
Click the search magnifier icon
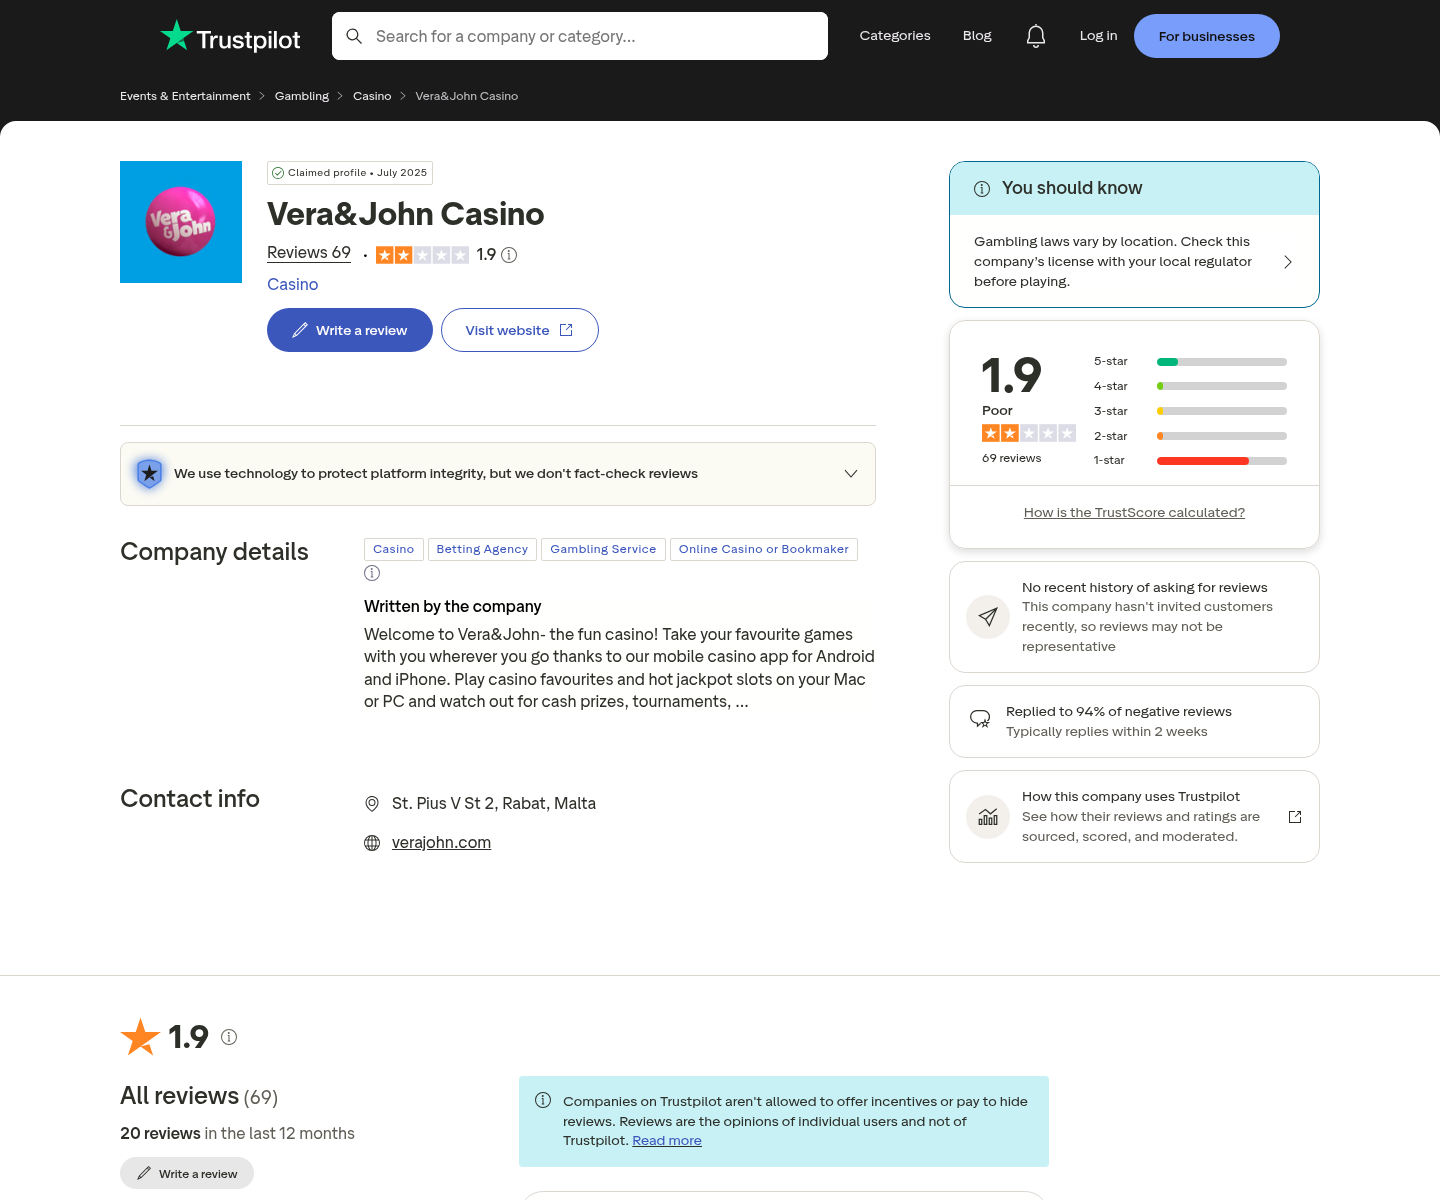tap(354, 36)
